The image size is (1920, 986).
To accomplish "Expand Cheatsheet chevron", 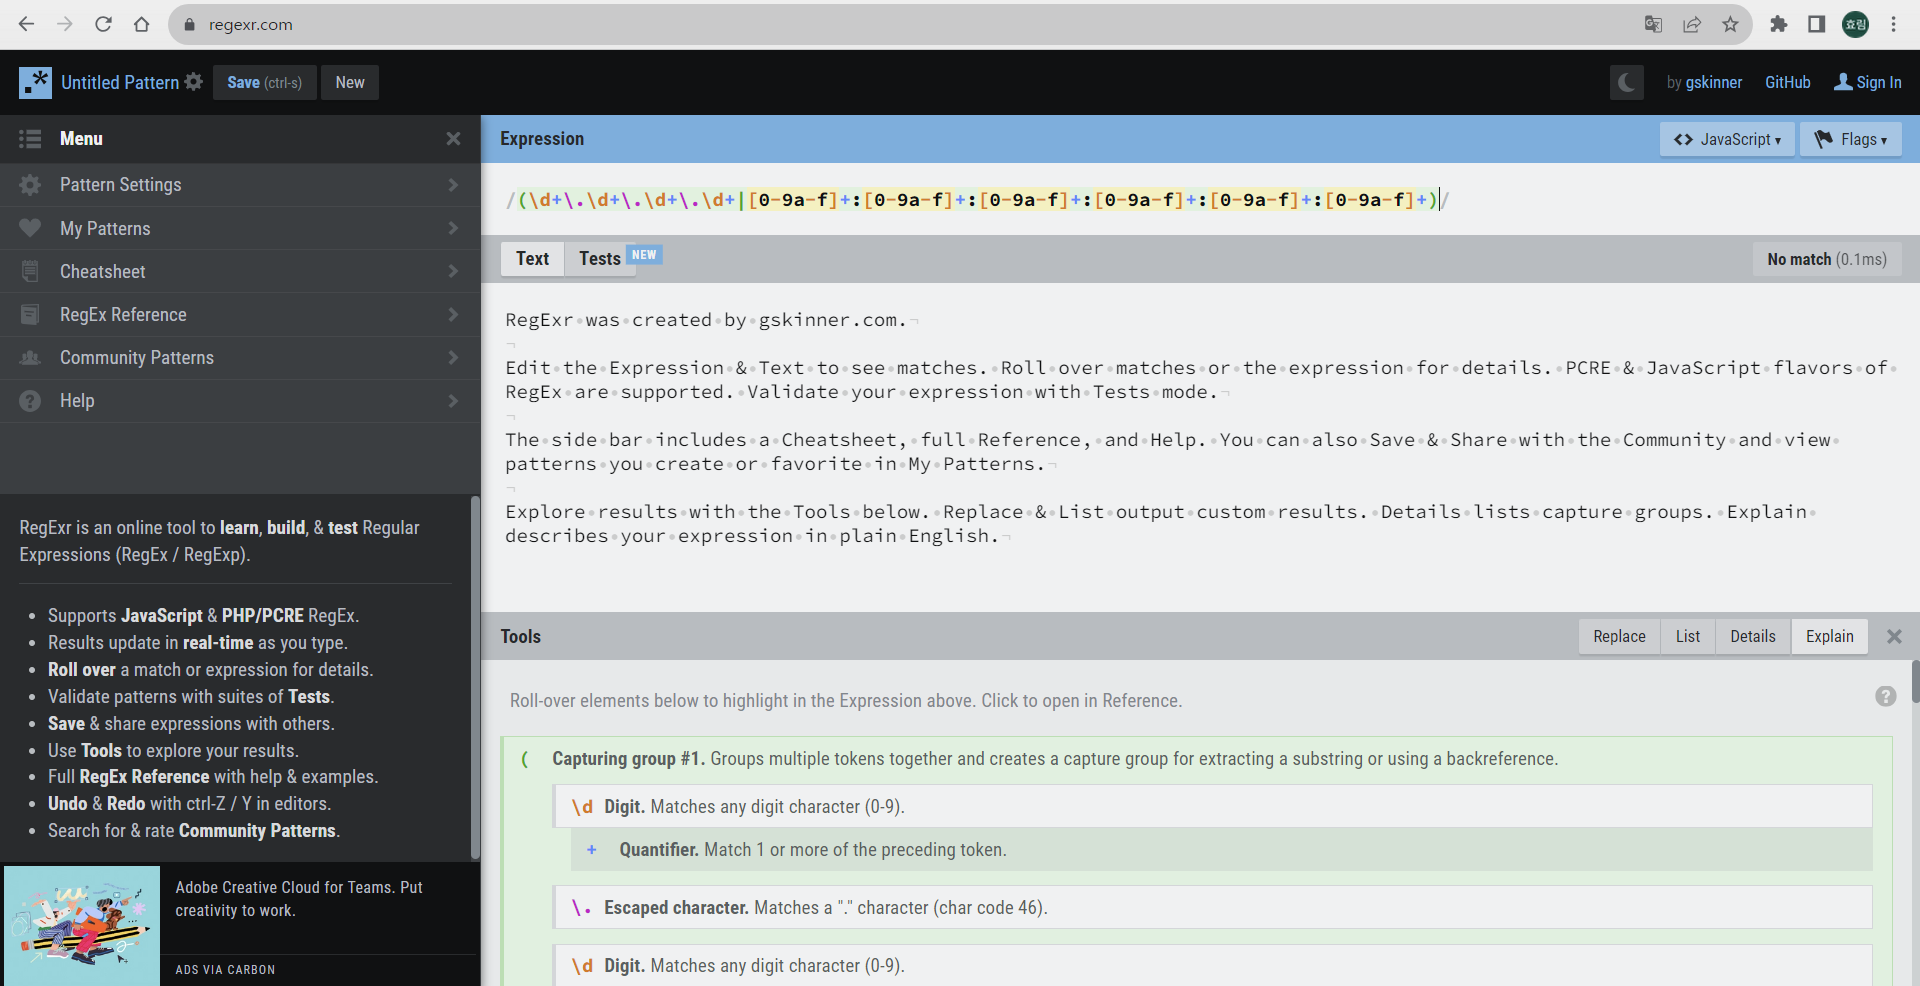I will [453, 271].
